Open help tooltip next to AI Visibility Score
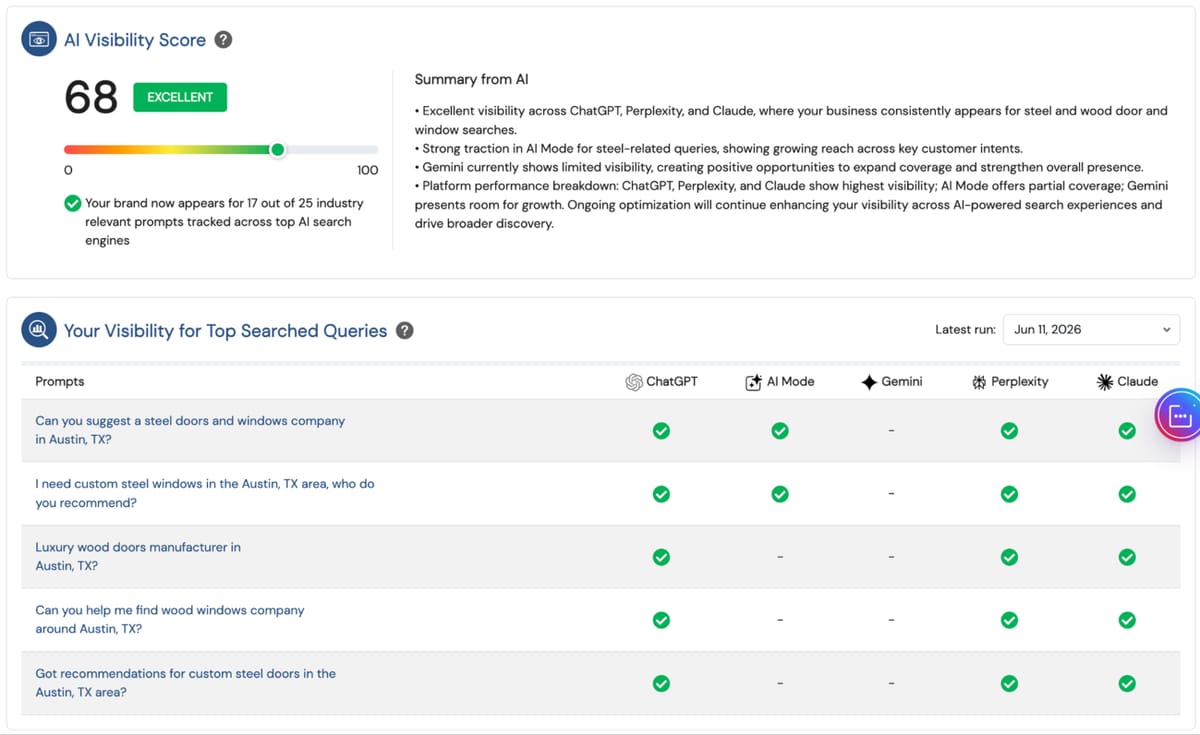The height and width of the screenshot is (735, 1200). pyautogui.click(x=224, y=40)
